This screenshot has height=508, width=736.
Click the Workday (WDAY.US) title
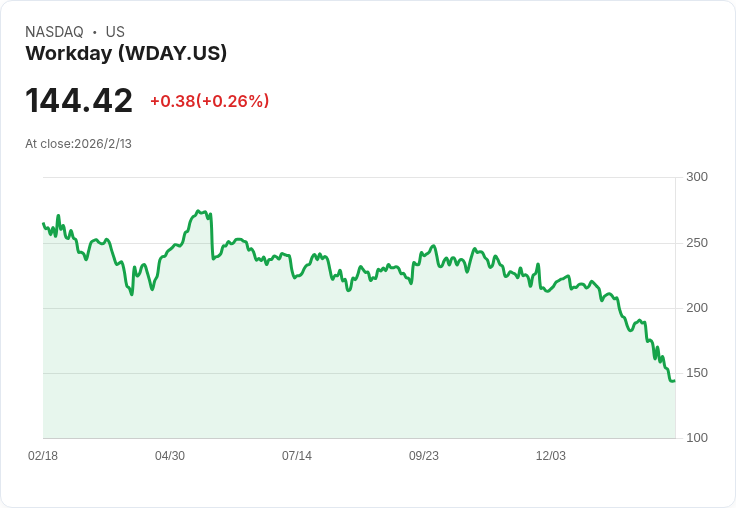pos(126,54)
